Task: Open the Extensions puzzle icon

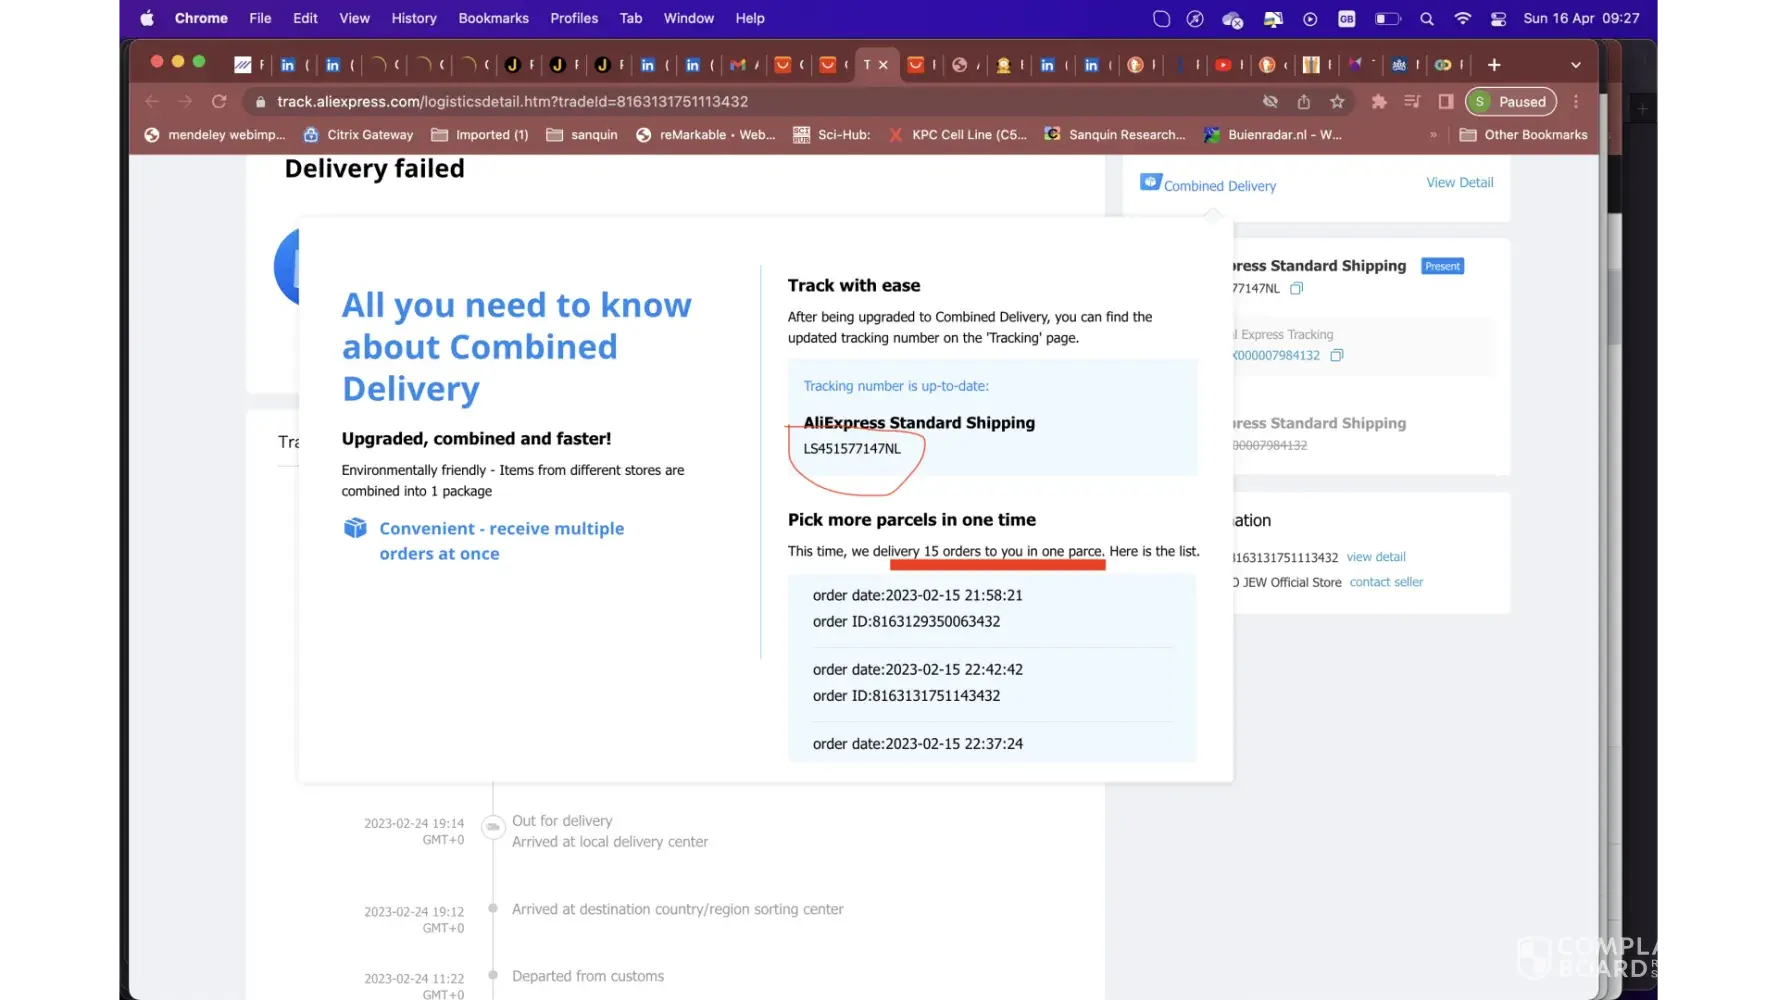Action: coord(1379,101)
